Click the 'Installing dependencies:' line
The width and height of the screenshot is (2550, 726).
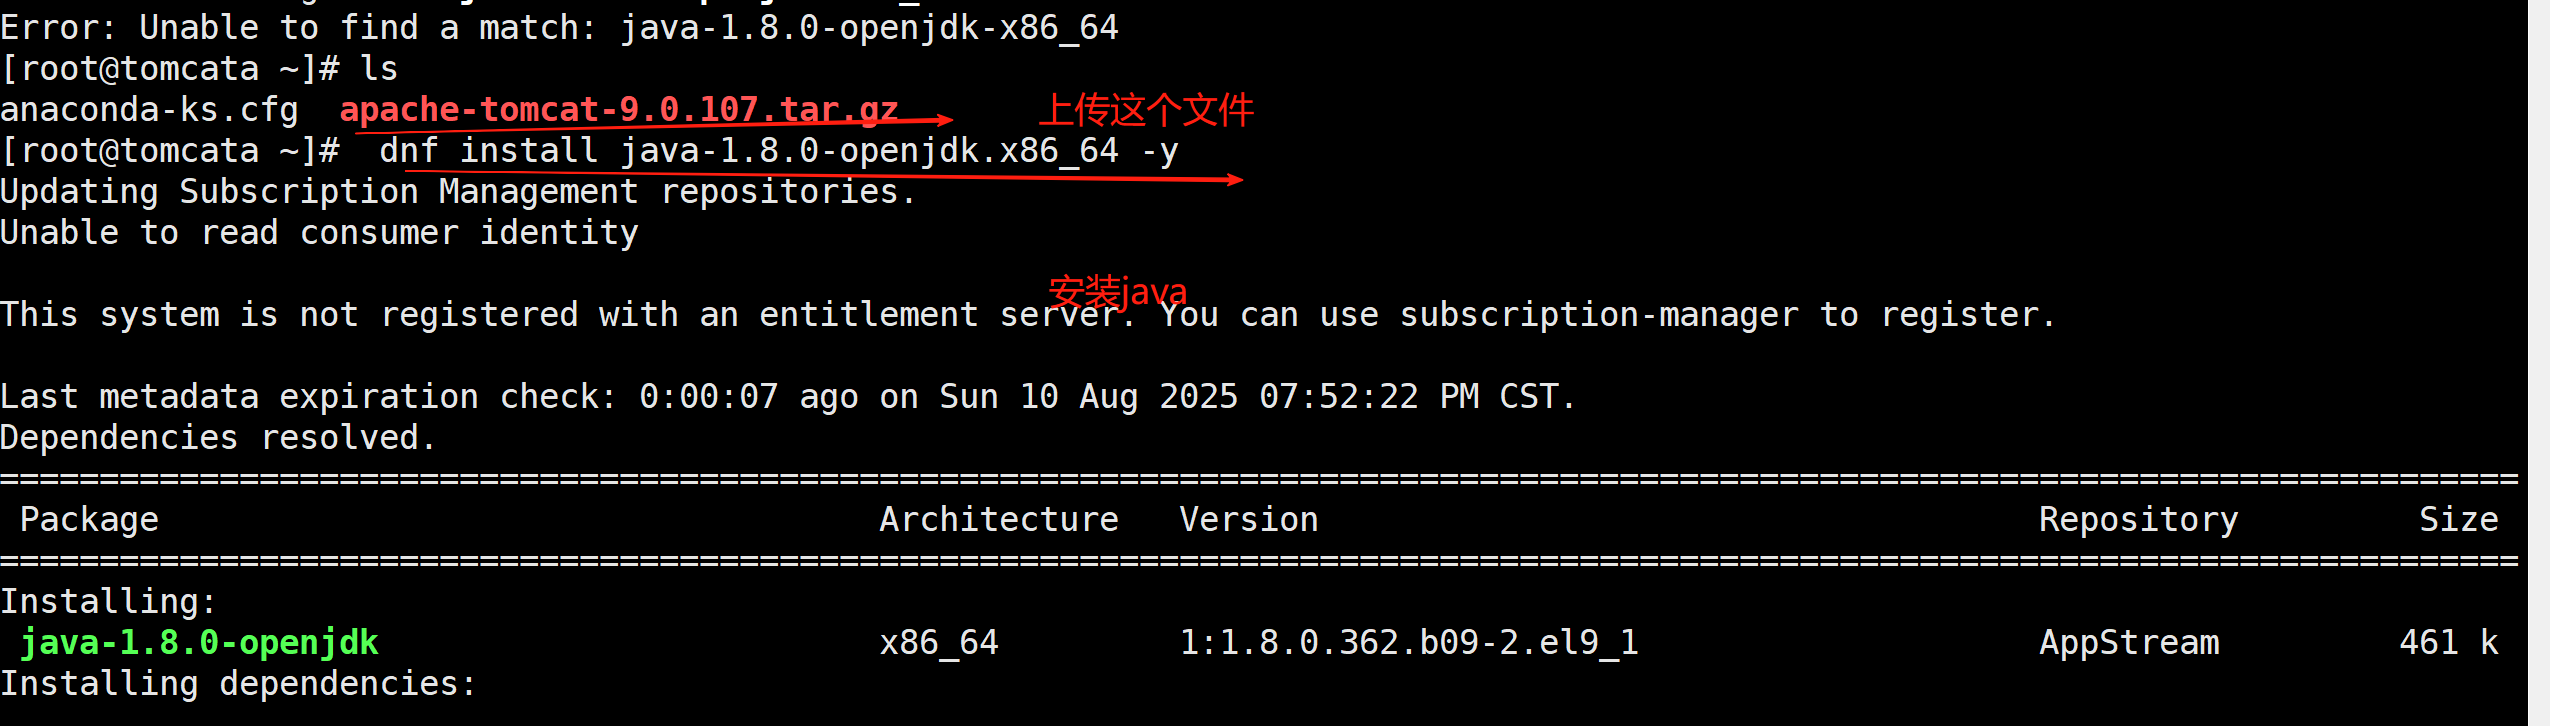(x=238, y=684)
